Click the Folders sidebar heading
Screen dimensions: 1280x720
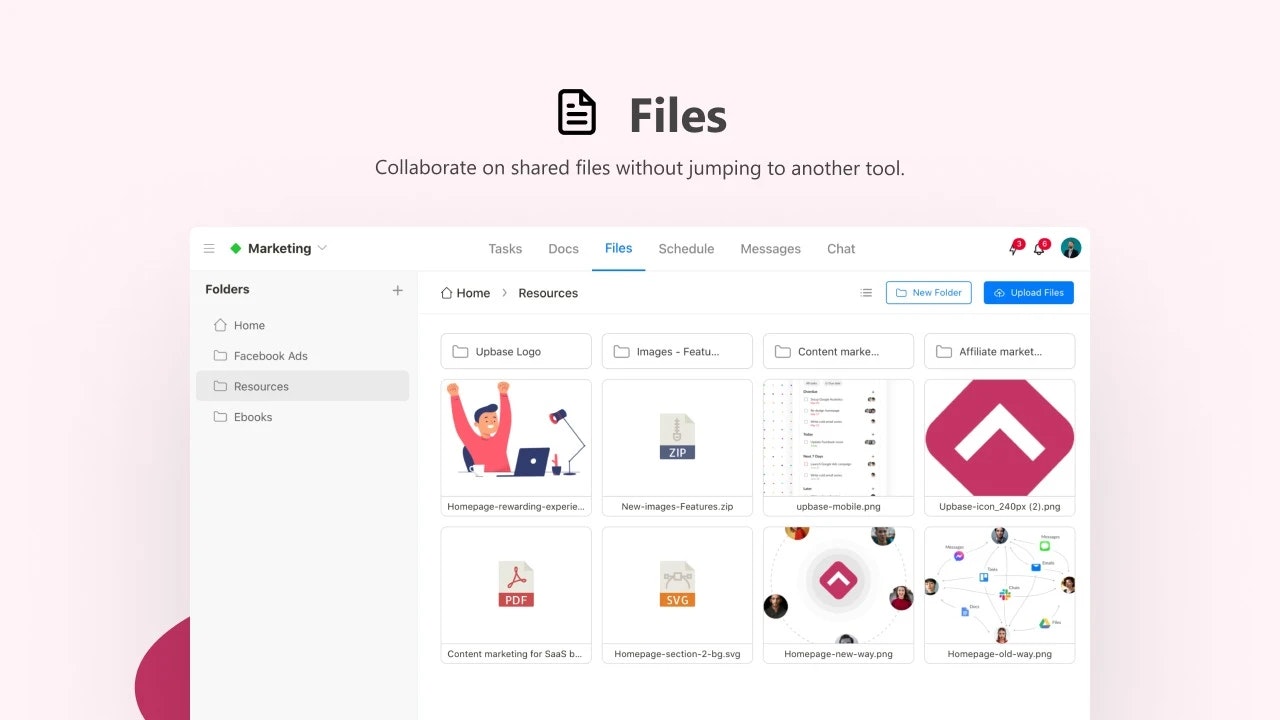pos(227,289)
